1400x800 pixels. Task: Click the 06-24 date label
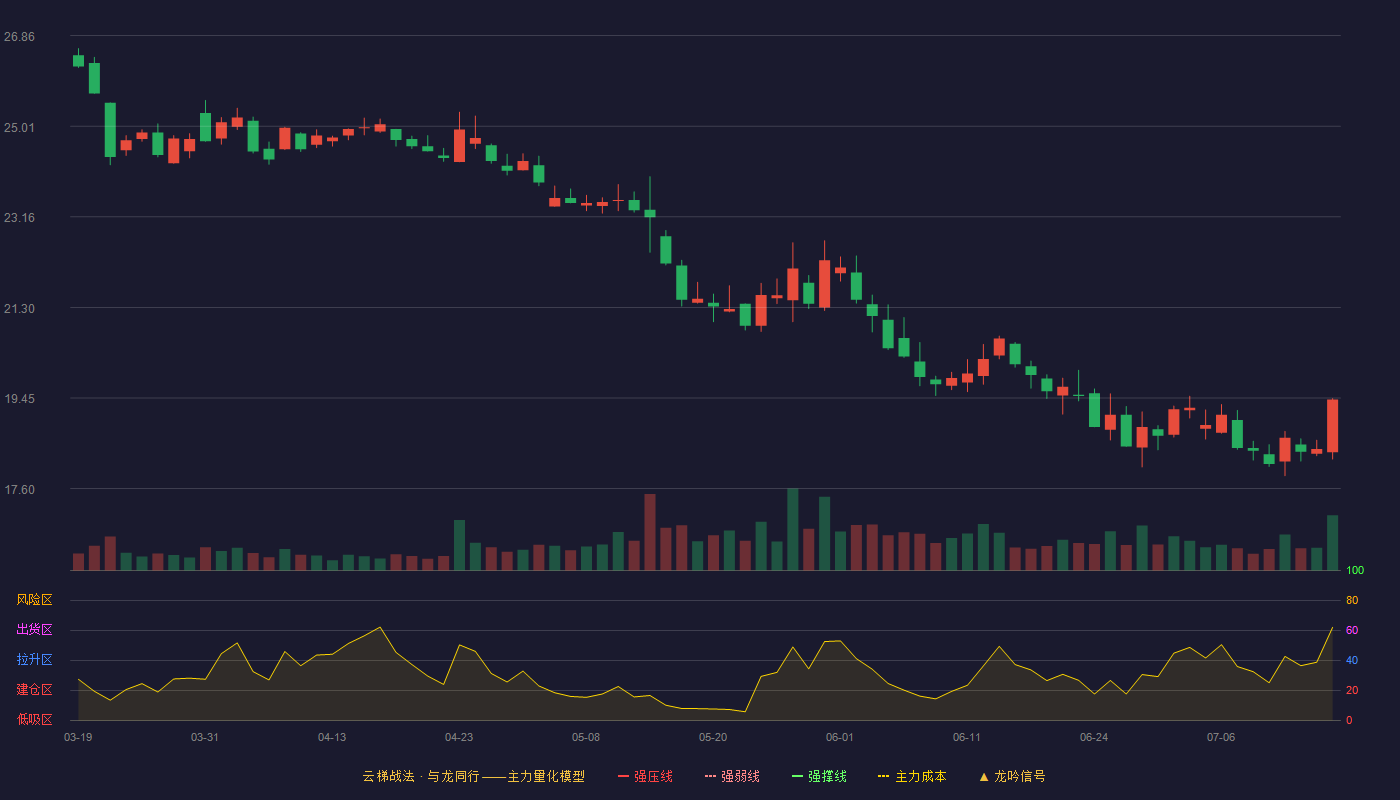click(1094, 737)
